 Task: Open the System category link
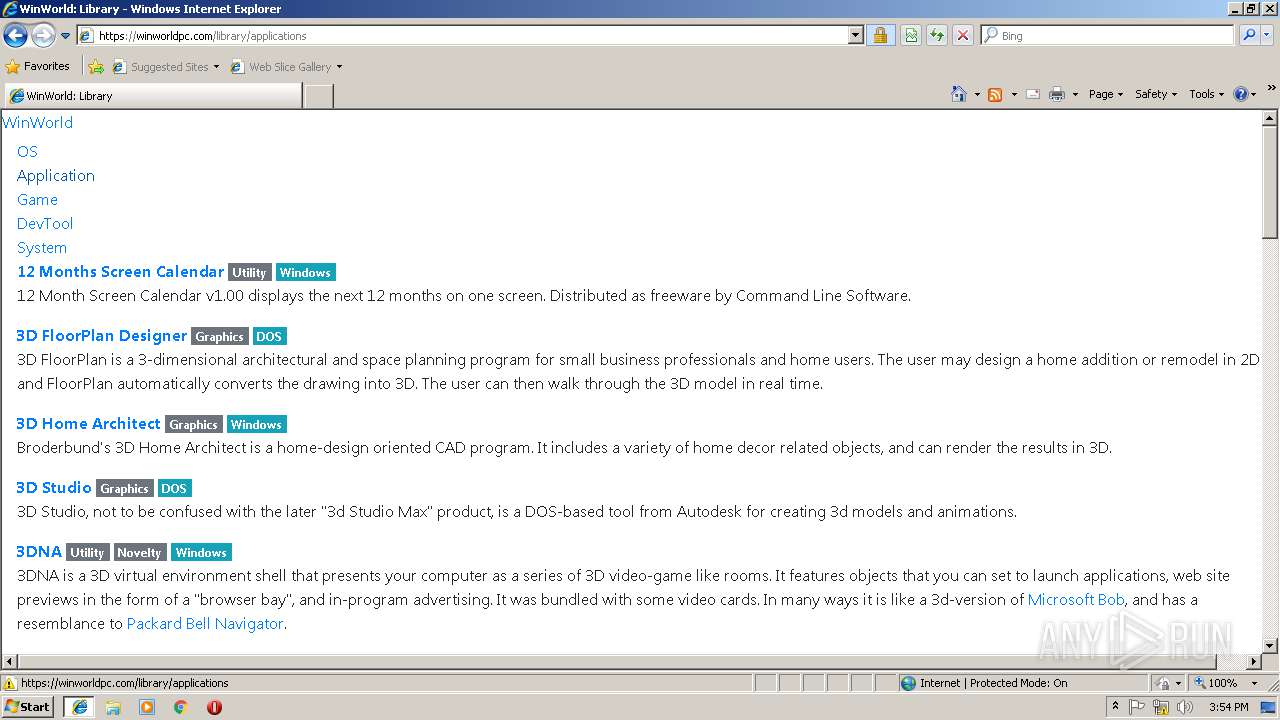(42, 248)
